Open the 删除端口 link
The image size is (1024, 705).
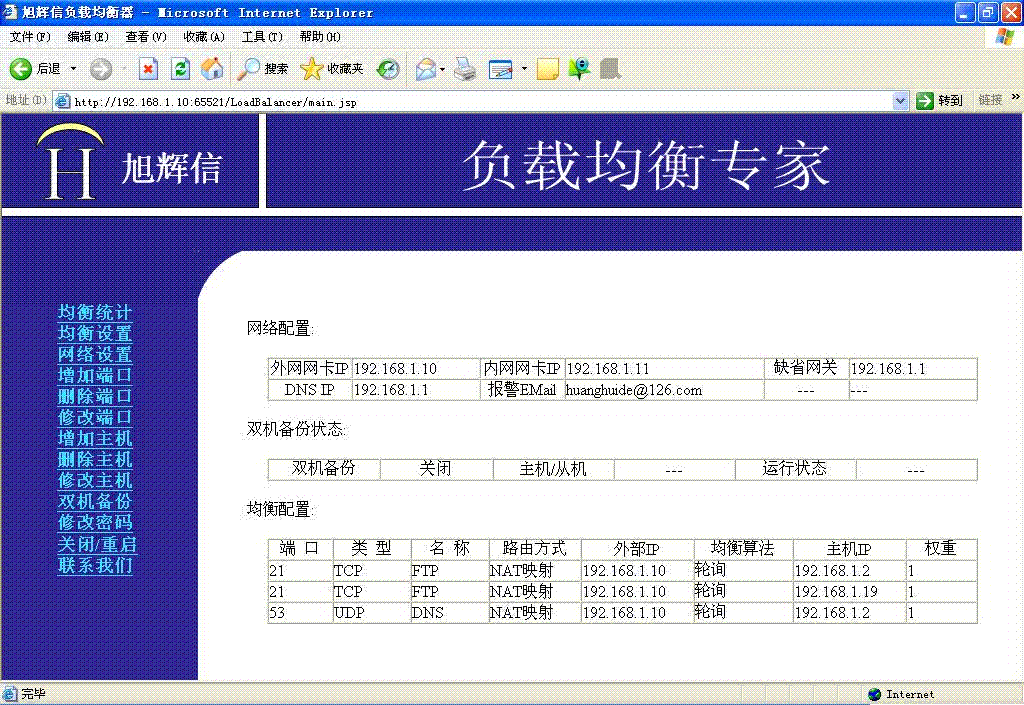click(95, 396)
